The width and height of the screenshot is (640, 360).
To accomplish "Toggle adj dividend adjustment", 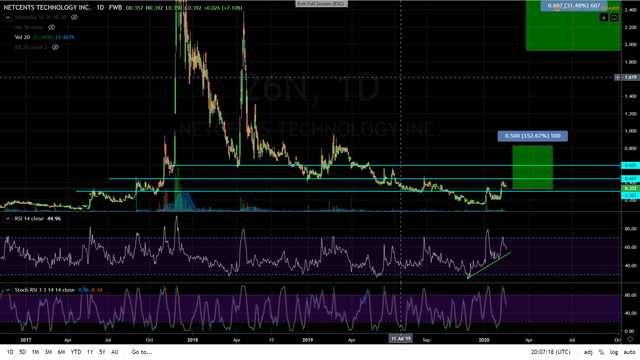I will click(588, 352).
